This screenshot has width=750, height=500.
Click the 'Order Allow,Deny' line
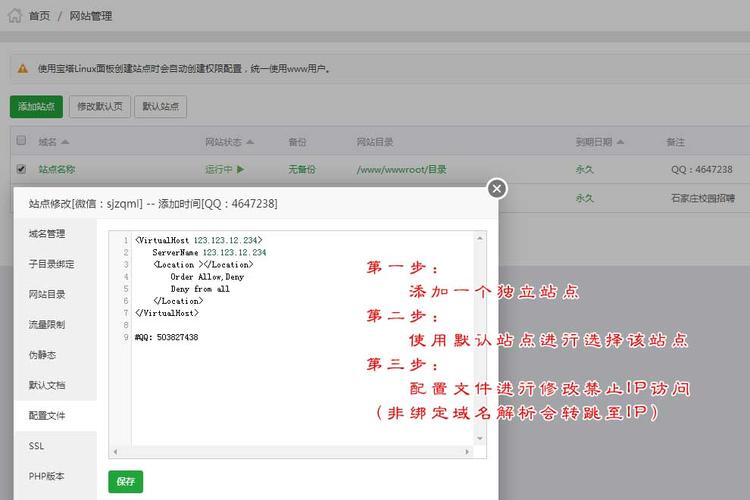click(x=207, y=277)
